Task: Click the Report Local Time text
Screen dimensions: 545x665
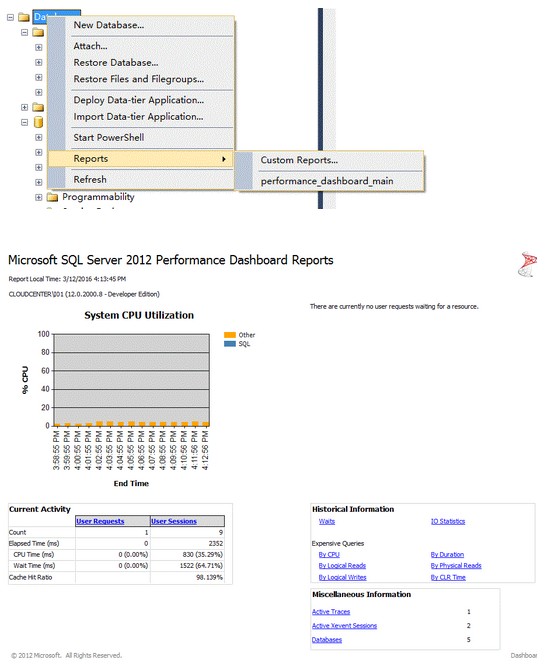Action: tap(67, 279)
